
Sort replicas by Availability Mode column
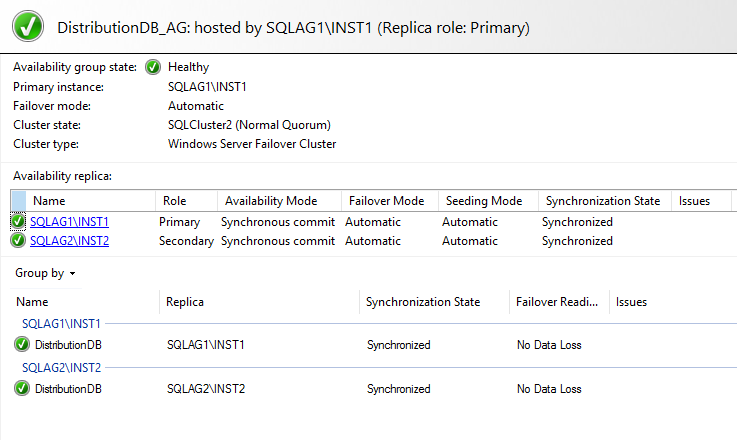(271, 201)
